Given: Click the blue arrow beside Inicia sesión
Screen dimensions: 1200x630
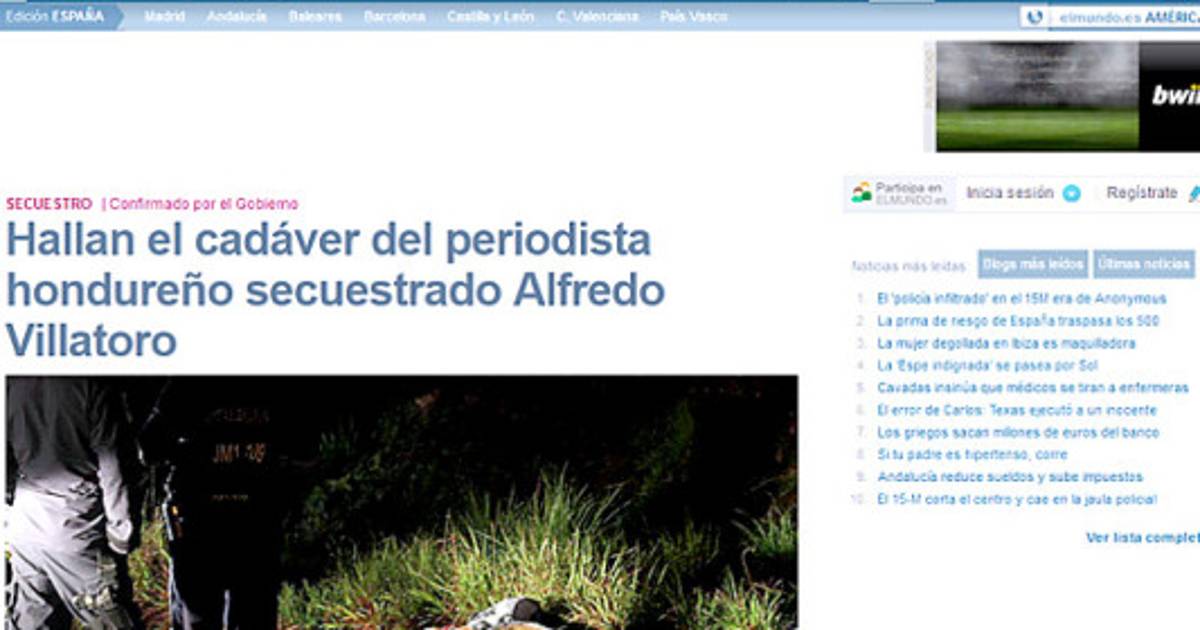Looking at the screenshot, I should [x=1071, y=194].
